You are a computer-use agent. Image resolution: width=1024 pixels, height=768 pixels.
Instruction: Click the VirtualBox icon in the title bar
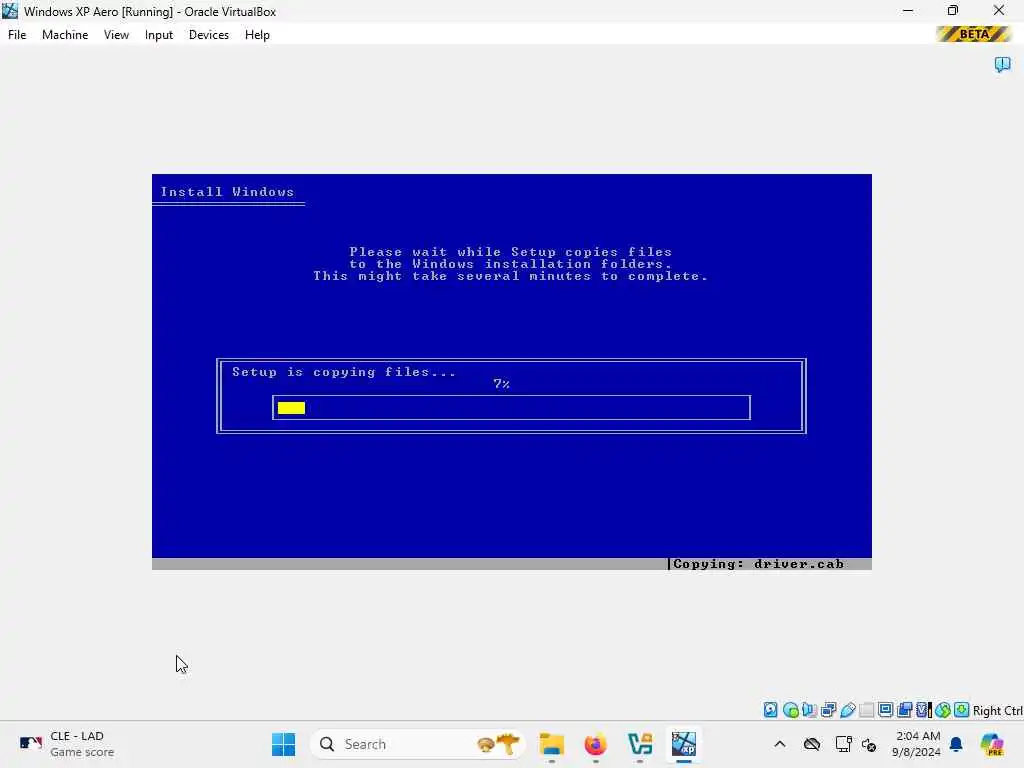(x=10, y=10)
